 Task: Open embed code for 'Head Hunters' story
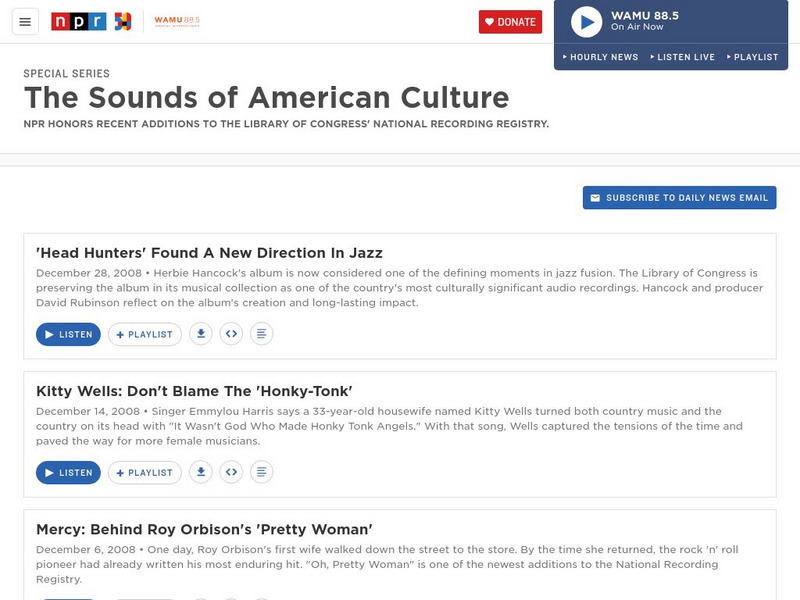(231, 334)
